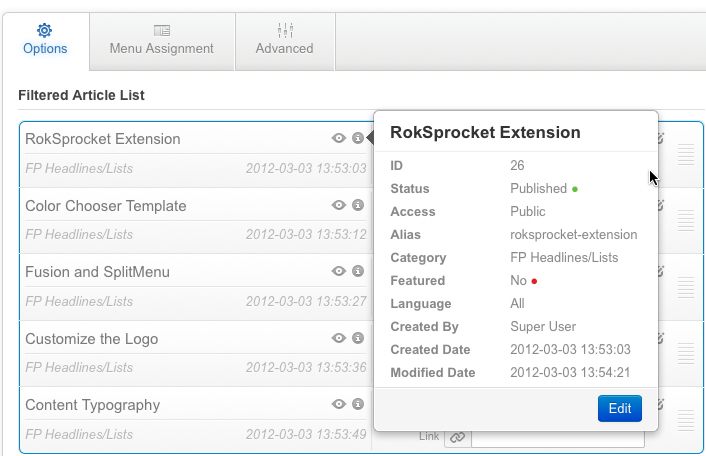Click drag handle of Fusion and SplitMenu row
Image resolution: width=706 pixels, height=456 pixels.
point(686,287)
